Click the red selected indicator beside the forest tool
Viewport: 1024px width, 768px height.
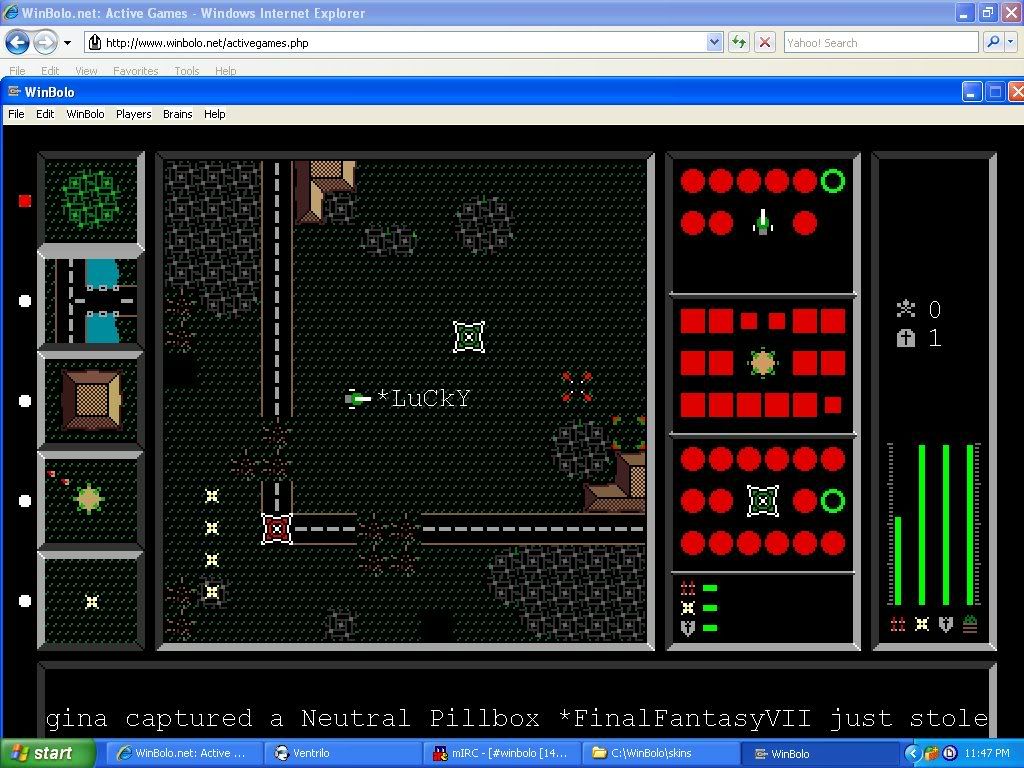pyautogui.click(x=25, y=201)
